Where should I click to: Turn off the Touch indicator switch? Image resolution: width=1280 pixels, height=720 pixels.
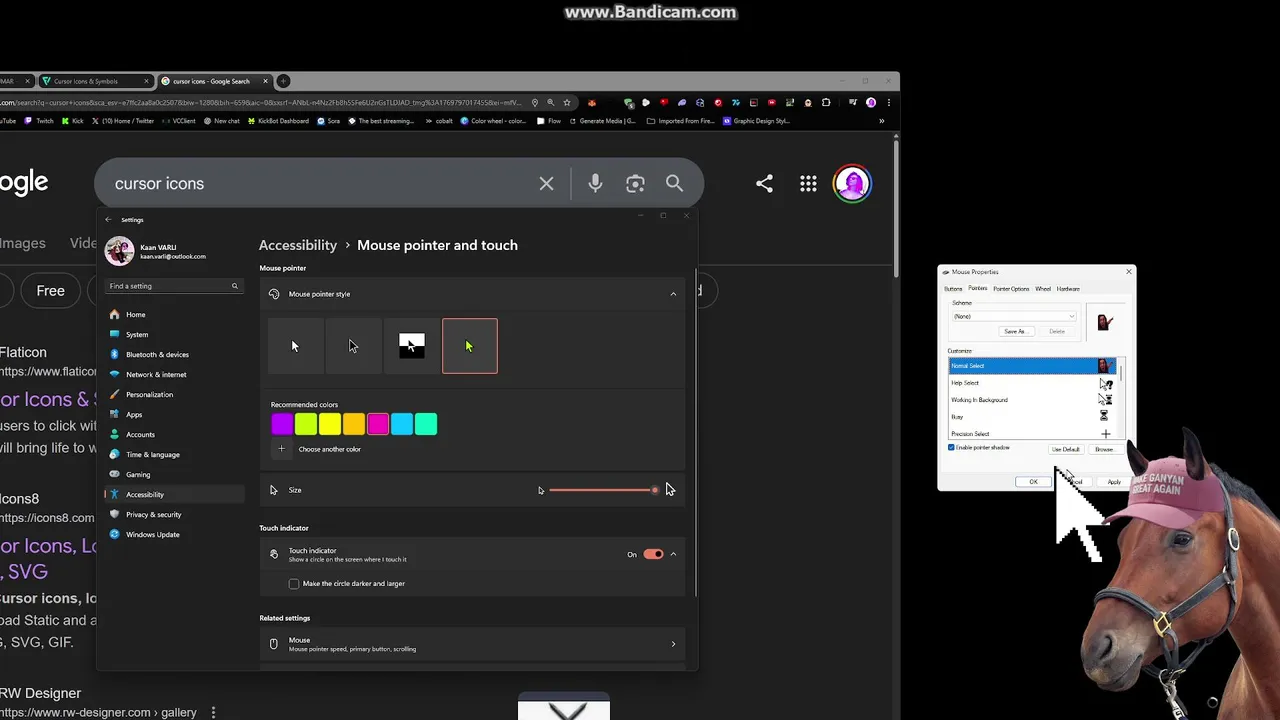point(653,554)
